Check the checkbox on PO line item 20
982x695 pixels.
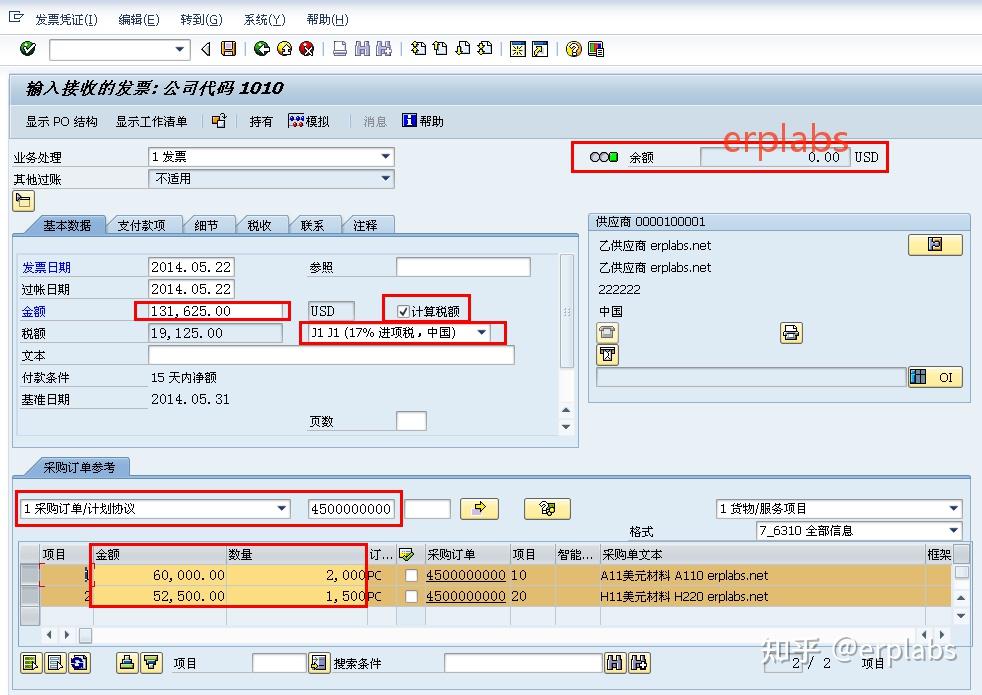click(x=412, y=596)
